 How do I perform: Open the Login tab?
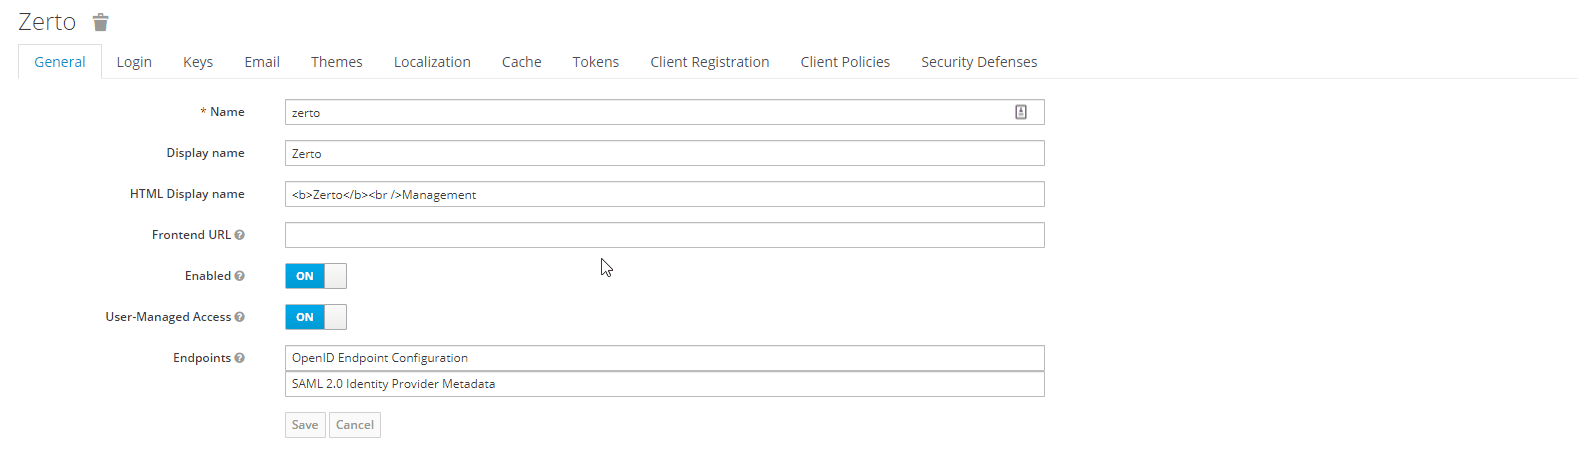coord(134,62)
